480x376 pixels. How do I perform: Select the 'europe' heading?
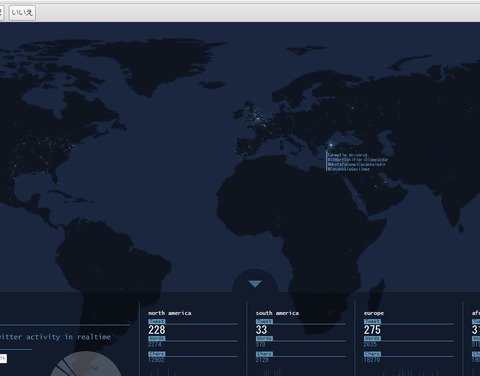[x=374, y=313]
